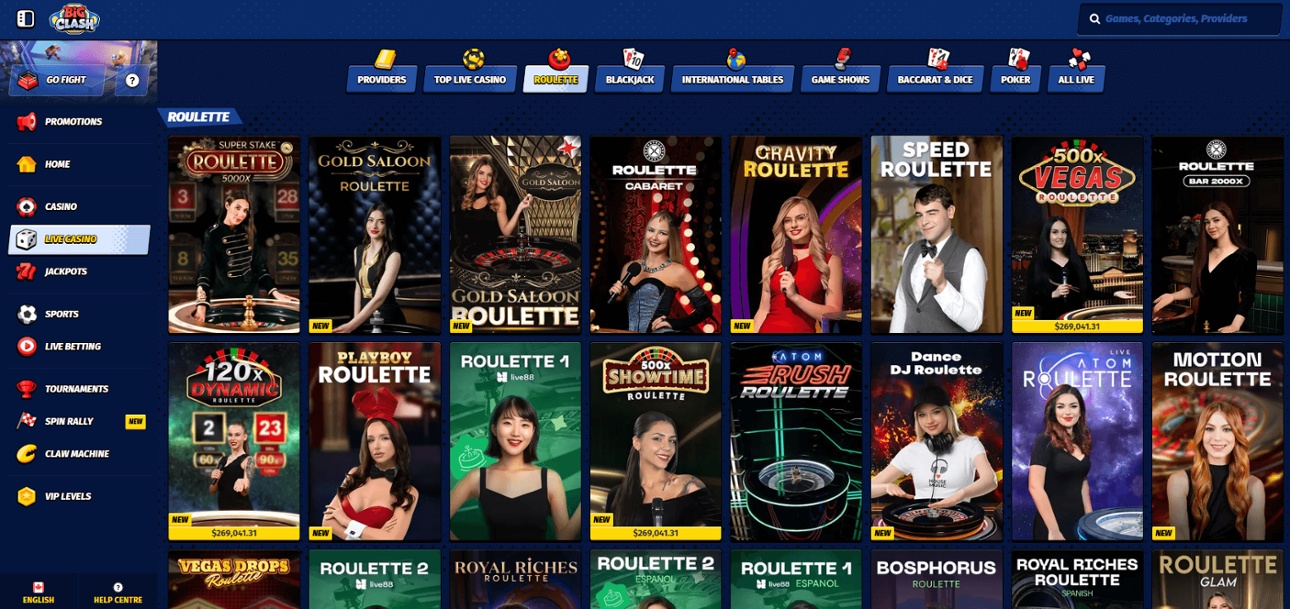Open the Help Centre

tap(117, 592)
